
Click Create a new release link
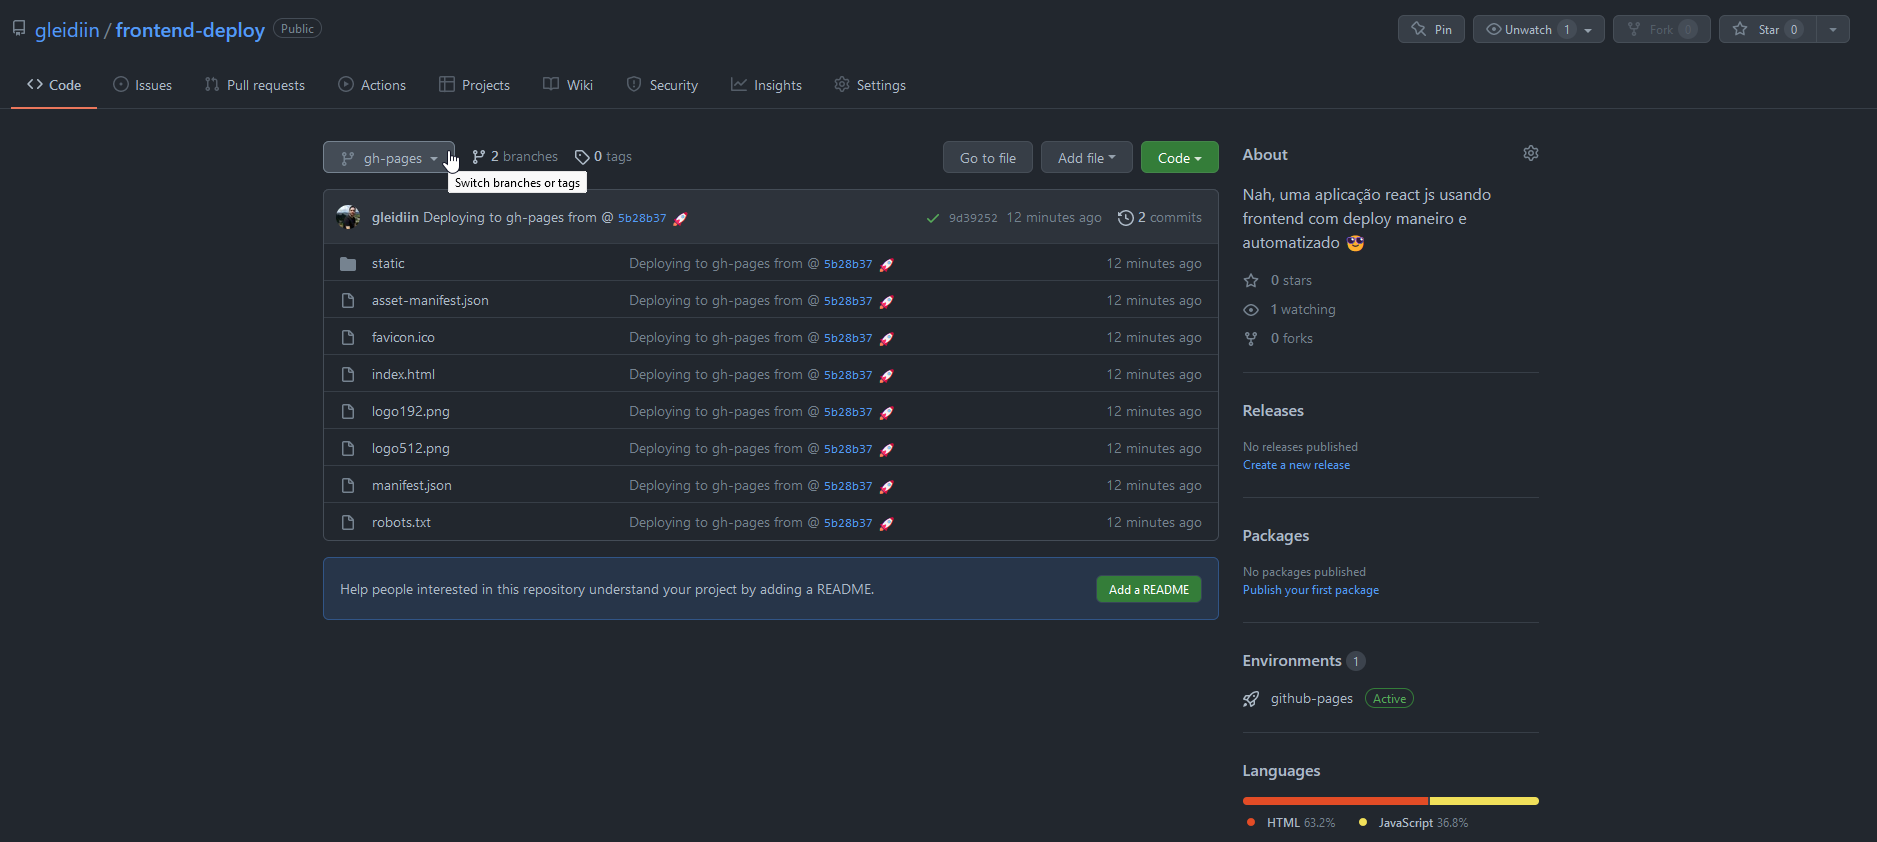pos(1296,465)
